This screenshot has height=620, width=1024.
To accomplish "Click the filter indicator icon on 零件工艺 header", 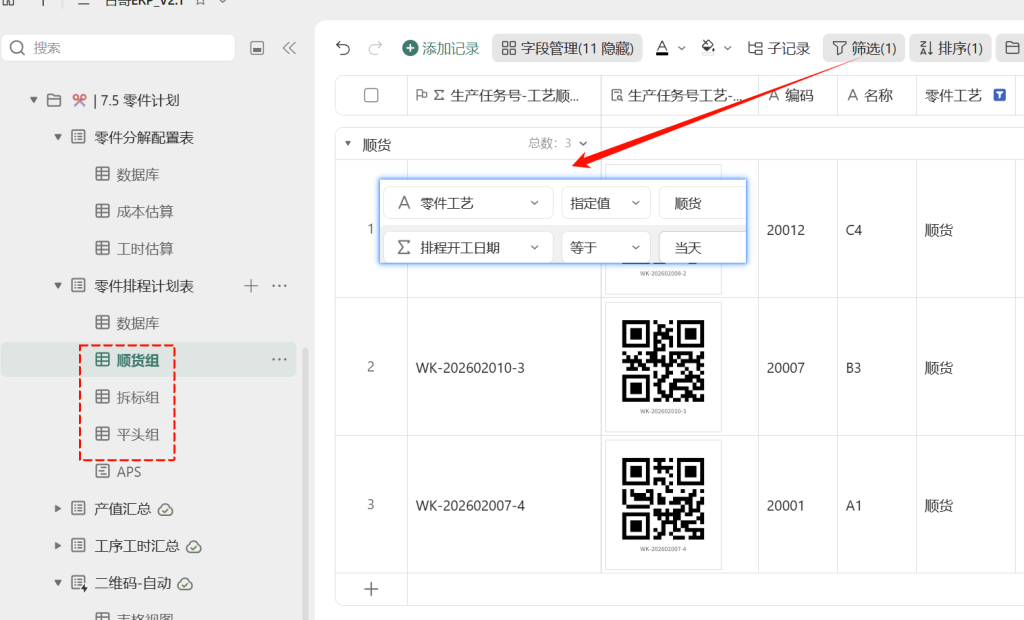I will coord(999,95).
